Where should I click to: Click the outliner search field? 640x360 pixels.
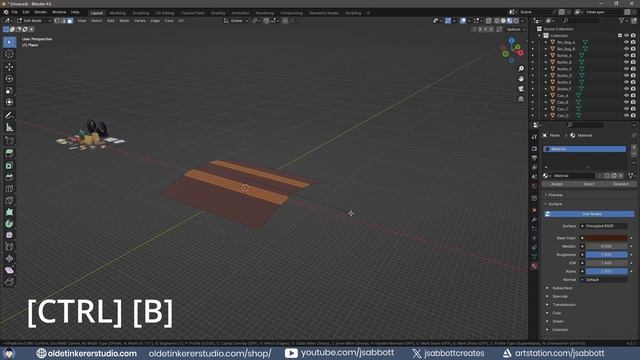pos(582,20)
